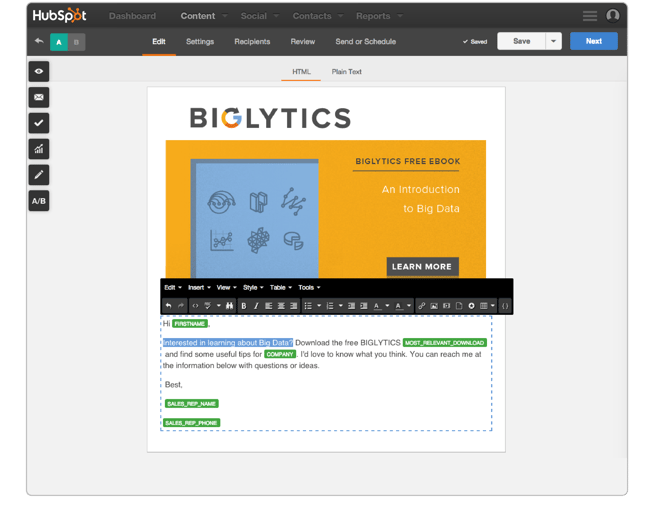Click the circular call-to-action icon

point(471,306)
